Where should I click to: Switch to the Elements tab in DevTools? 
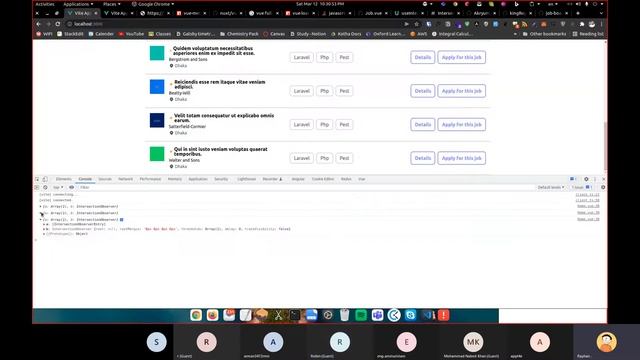64,179
